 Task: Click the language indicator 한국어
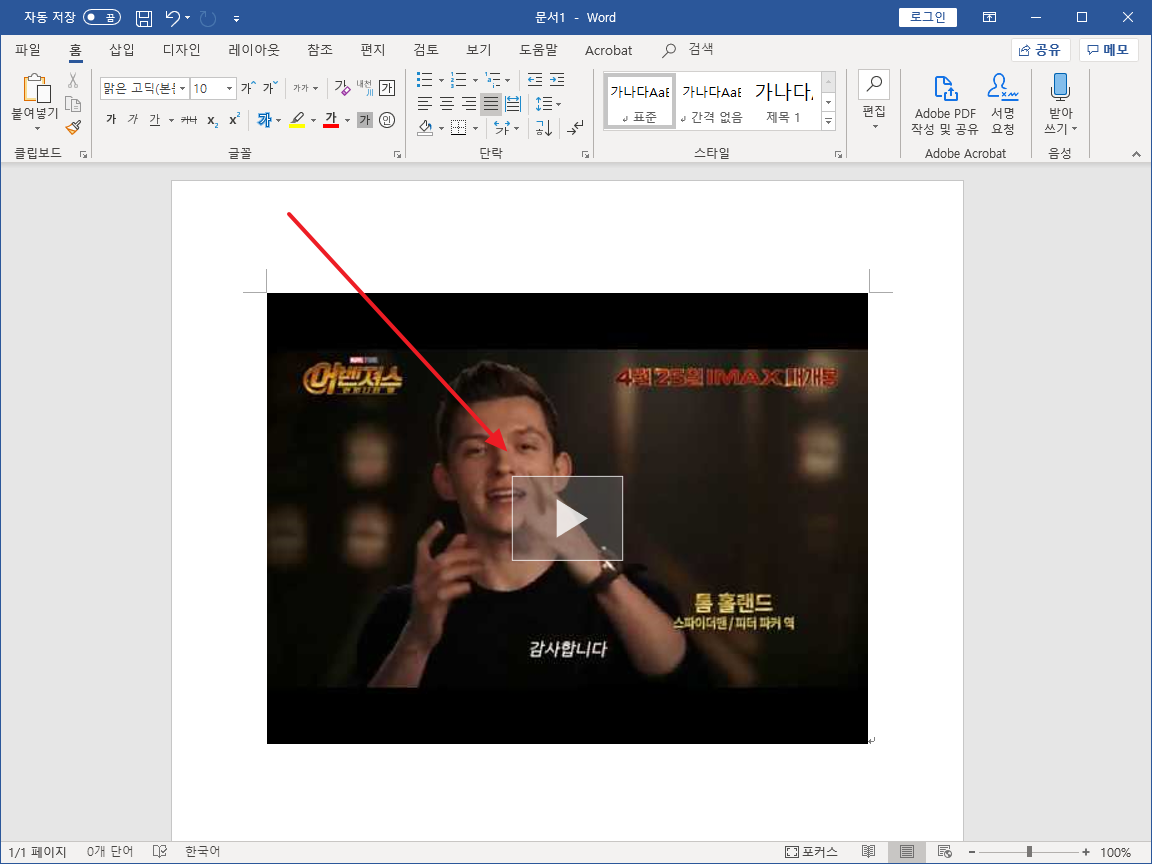[x=202, y=852]
